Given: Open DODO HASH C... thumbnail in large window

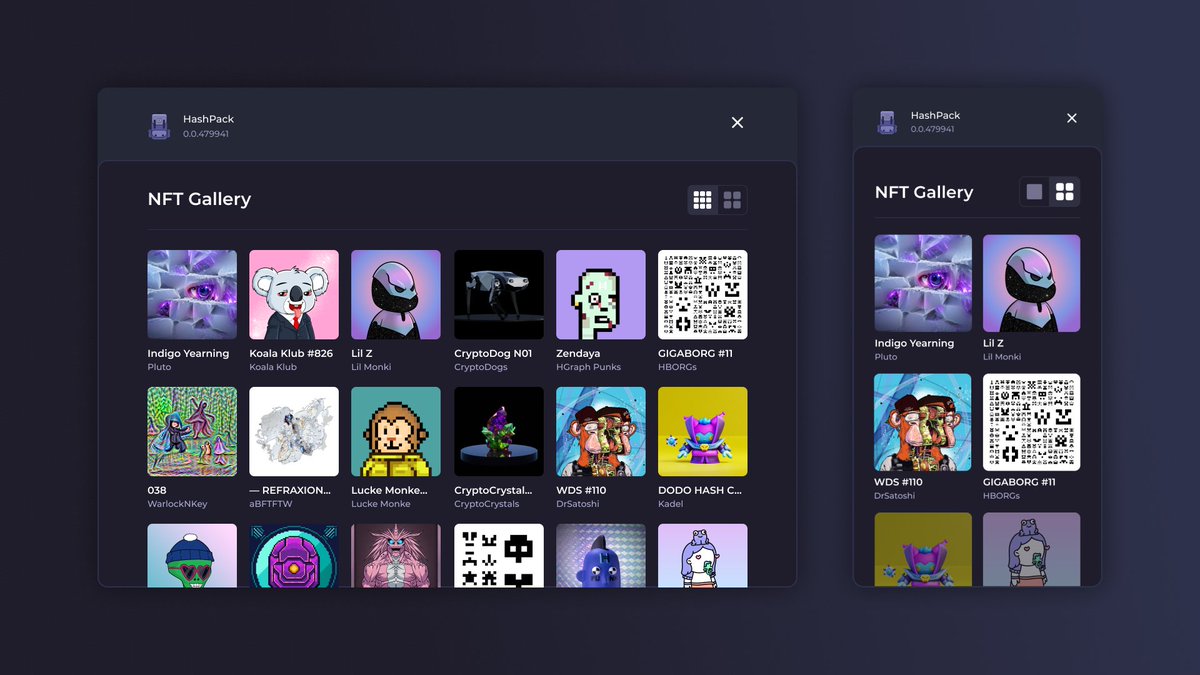Looking at the screenshot, I should tap(703, 431).
